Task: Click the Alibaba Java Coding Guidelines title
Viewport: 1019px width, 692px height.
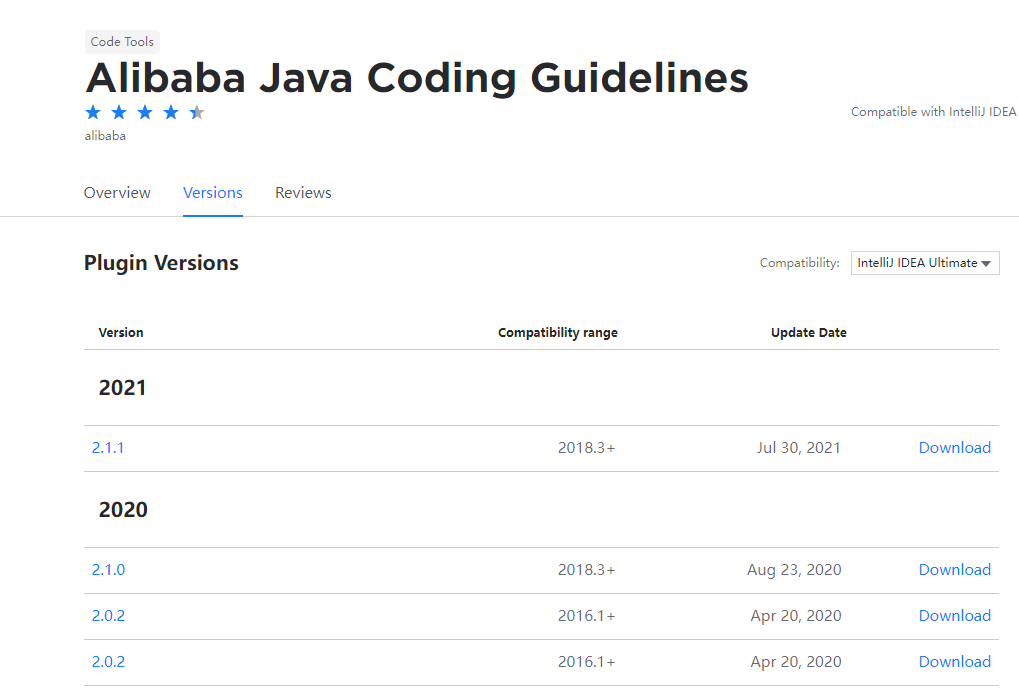Action: point(416,78)
